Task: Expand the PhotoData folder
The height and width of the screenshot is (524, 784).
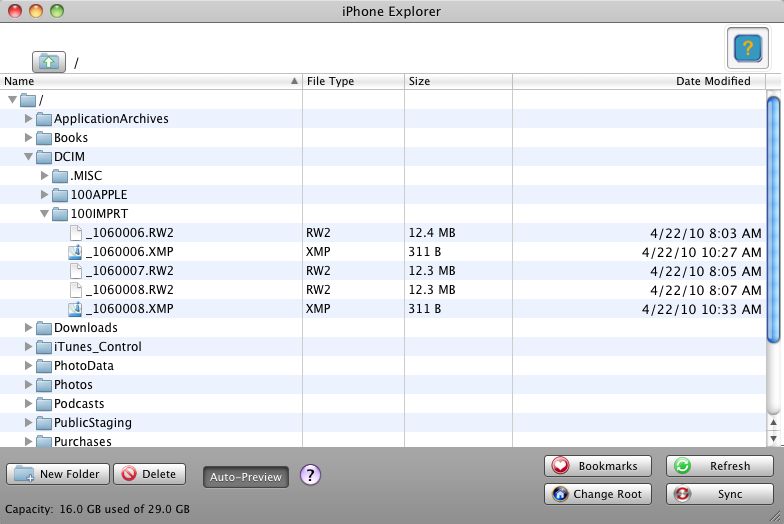Action: pos(28,366)
